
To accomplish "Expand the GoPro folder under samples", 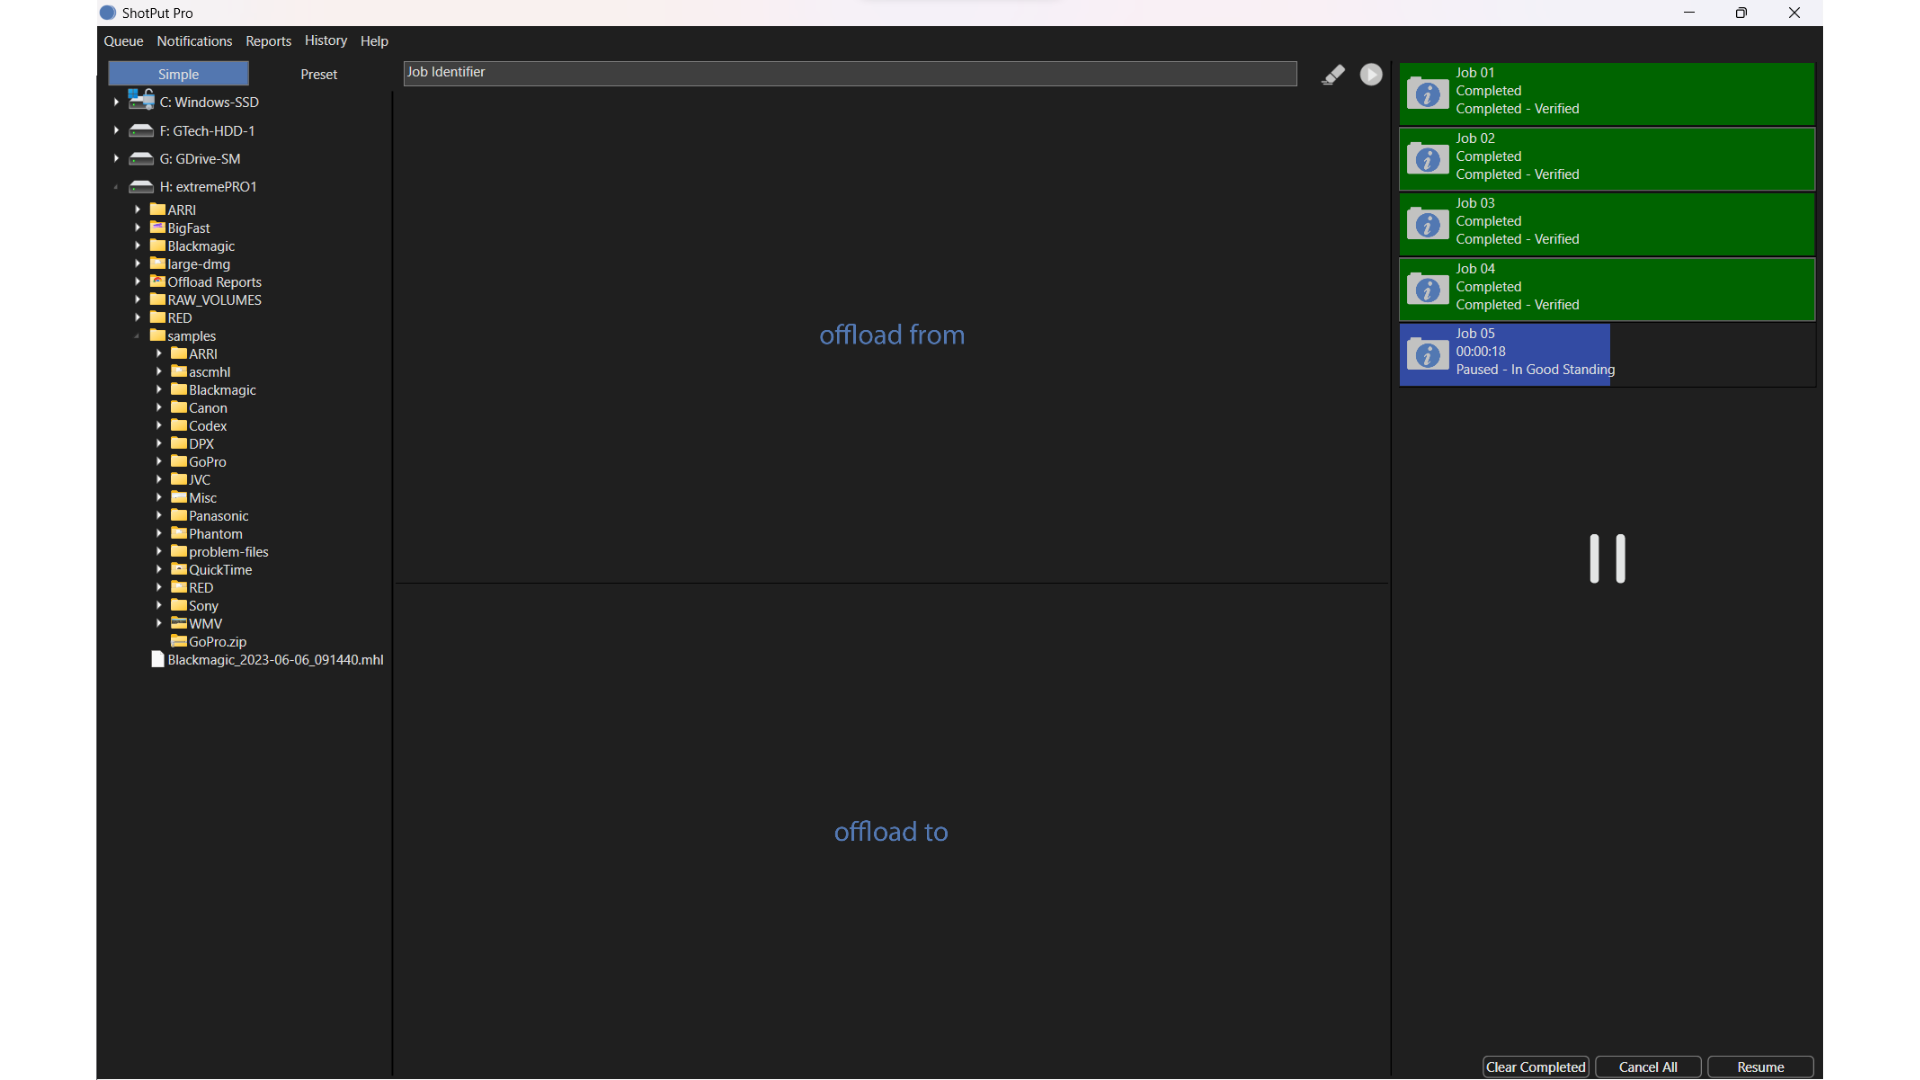I will (x=159, y=462).
